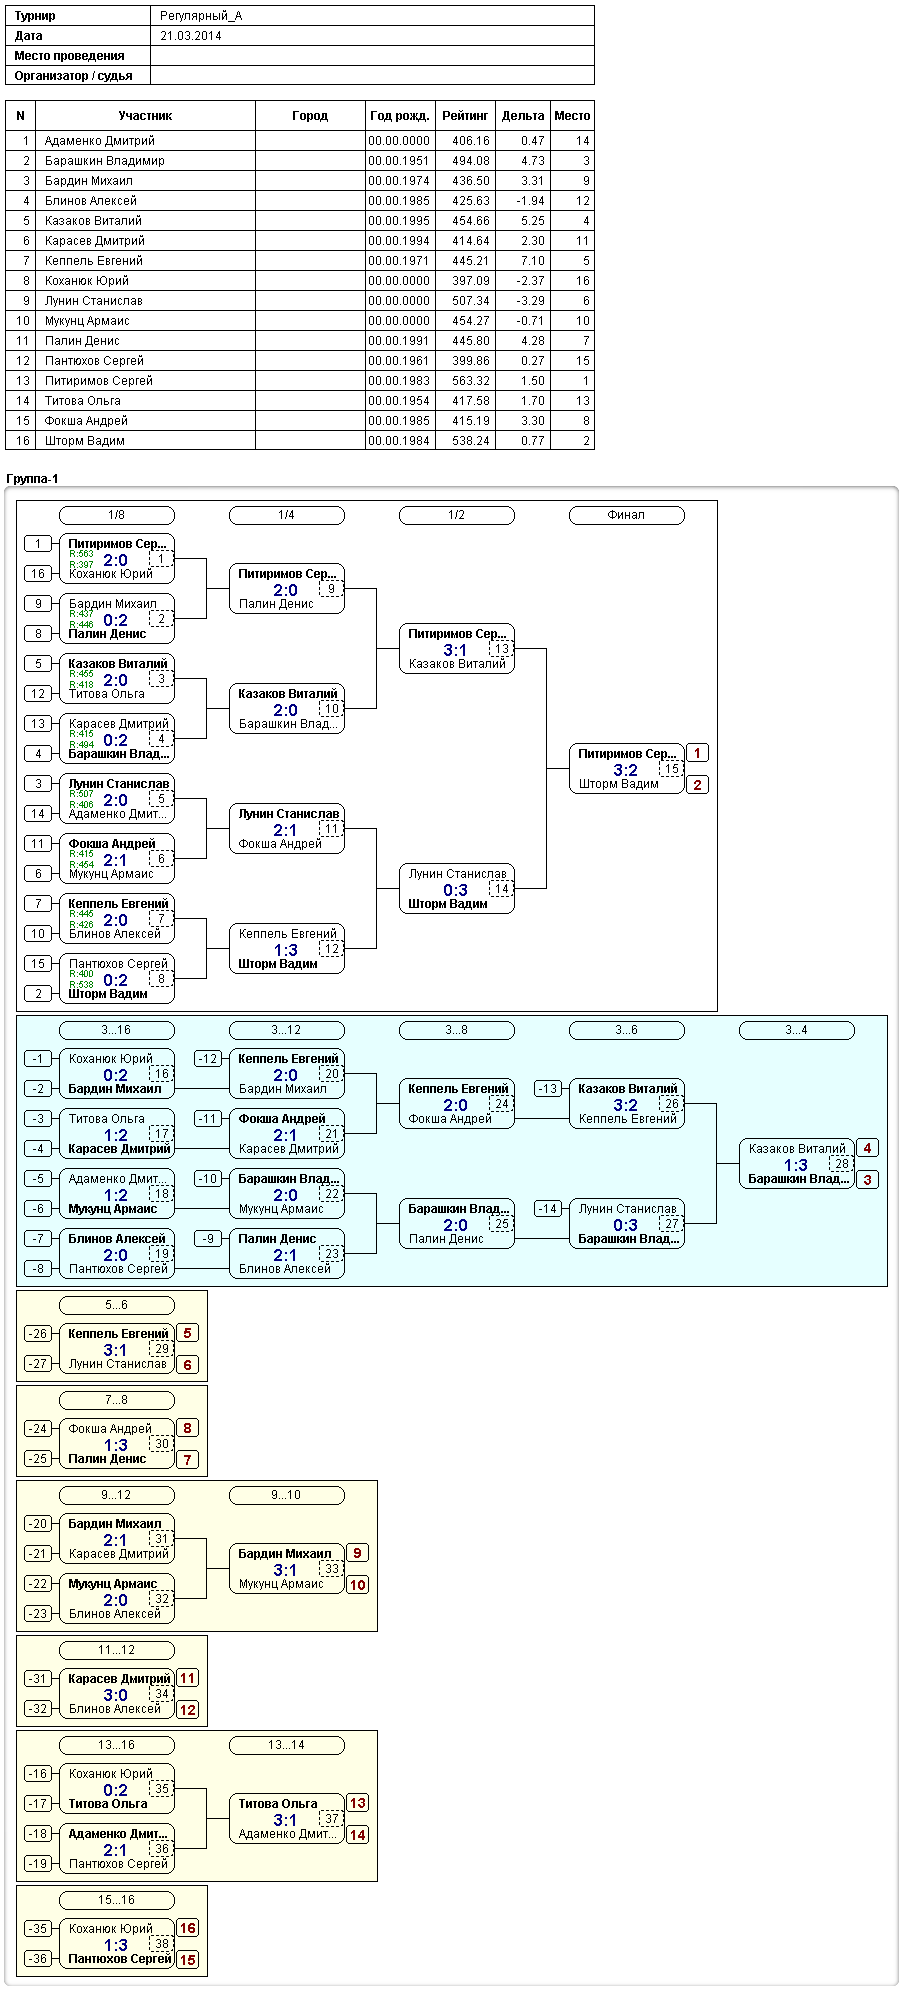The height and width of the screenshot is (1992, 908).
Task: Open quarterfinal Кеппель Евгений vs Шторм 1:3
Action: 287,949
